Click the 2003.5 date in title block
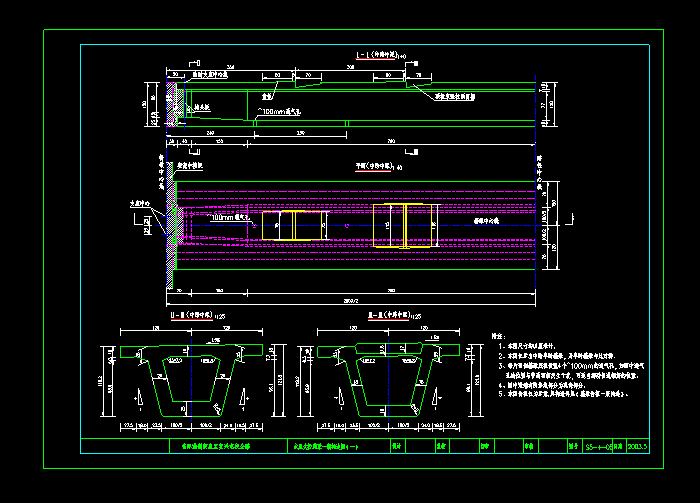Image resolution: width=700 pixels, height=503 pixels. (638, 449)
